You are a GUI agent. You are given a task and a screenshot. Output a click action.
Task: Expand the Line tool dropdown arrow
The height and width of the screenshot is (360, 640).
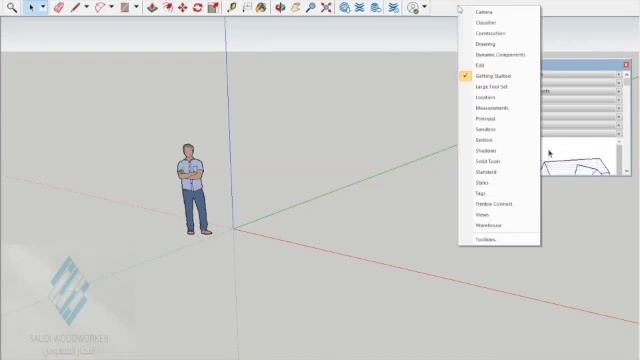pos(86,7)
